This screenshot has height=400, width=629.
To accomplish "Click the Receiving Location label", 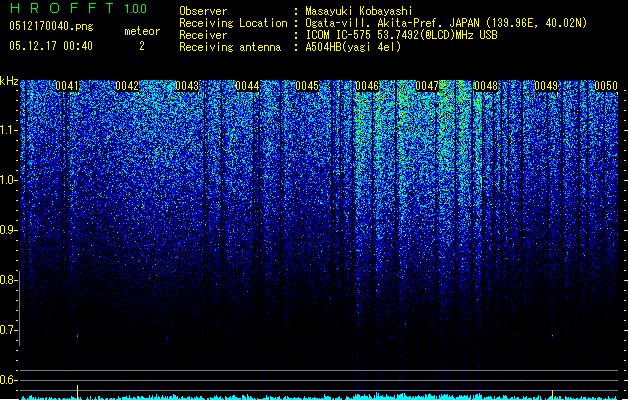I will pyautogui.click(x=233, y=23).
